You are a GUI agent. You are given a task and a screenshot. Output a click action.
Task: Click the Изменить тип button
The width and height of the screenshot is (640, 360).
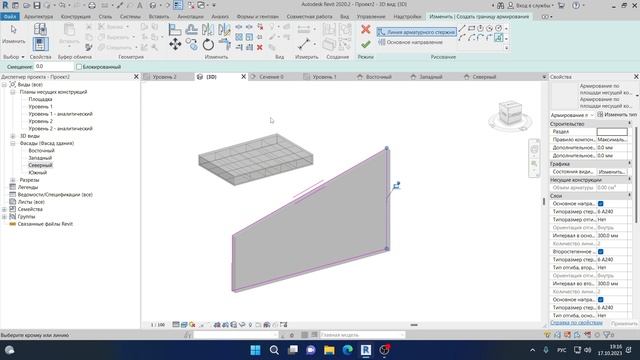click(617, 115)
